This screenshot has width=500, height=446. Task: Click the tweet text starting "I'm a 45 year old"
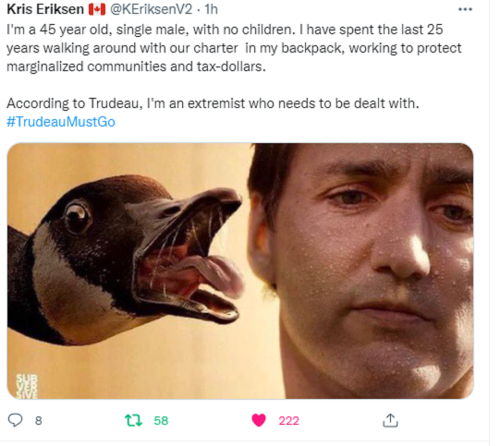point(234,48)
